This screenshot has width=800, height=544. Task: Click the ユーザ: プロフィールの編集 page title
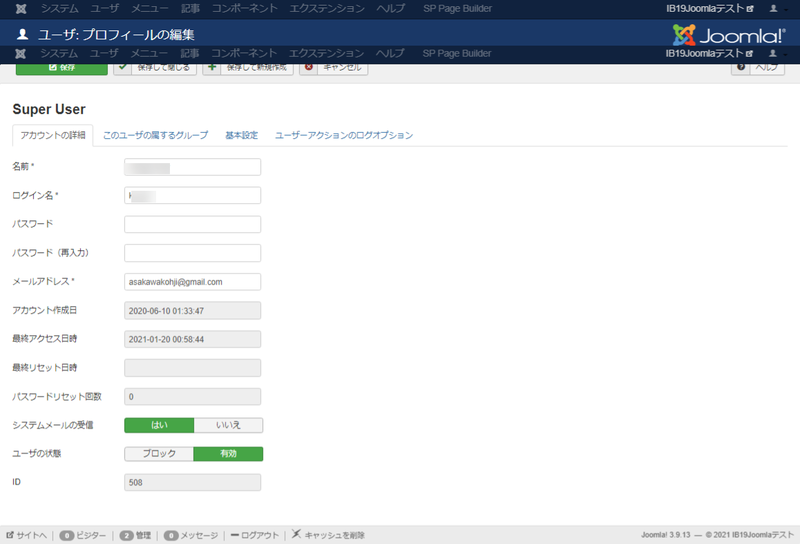tap(116, 35)
